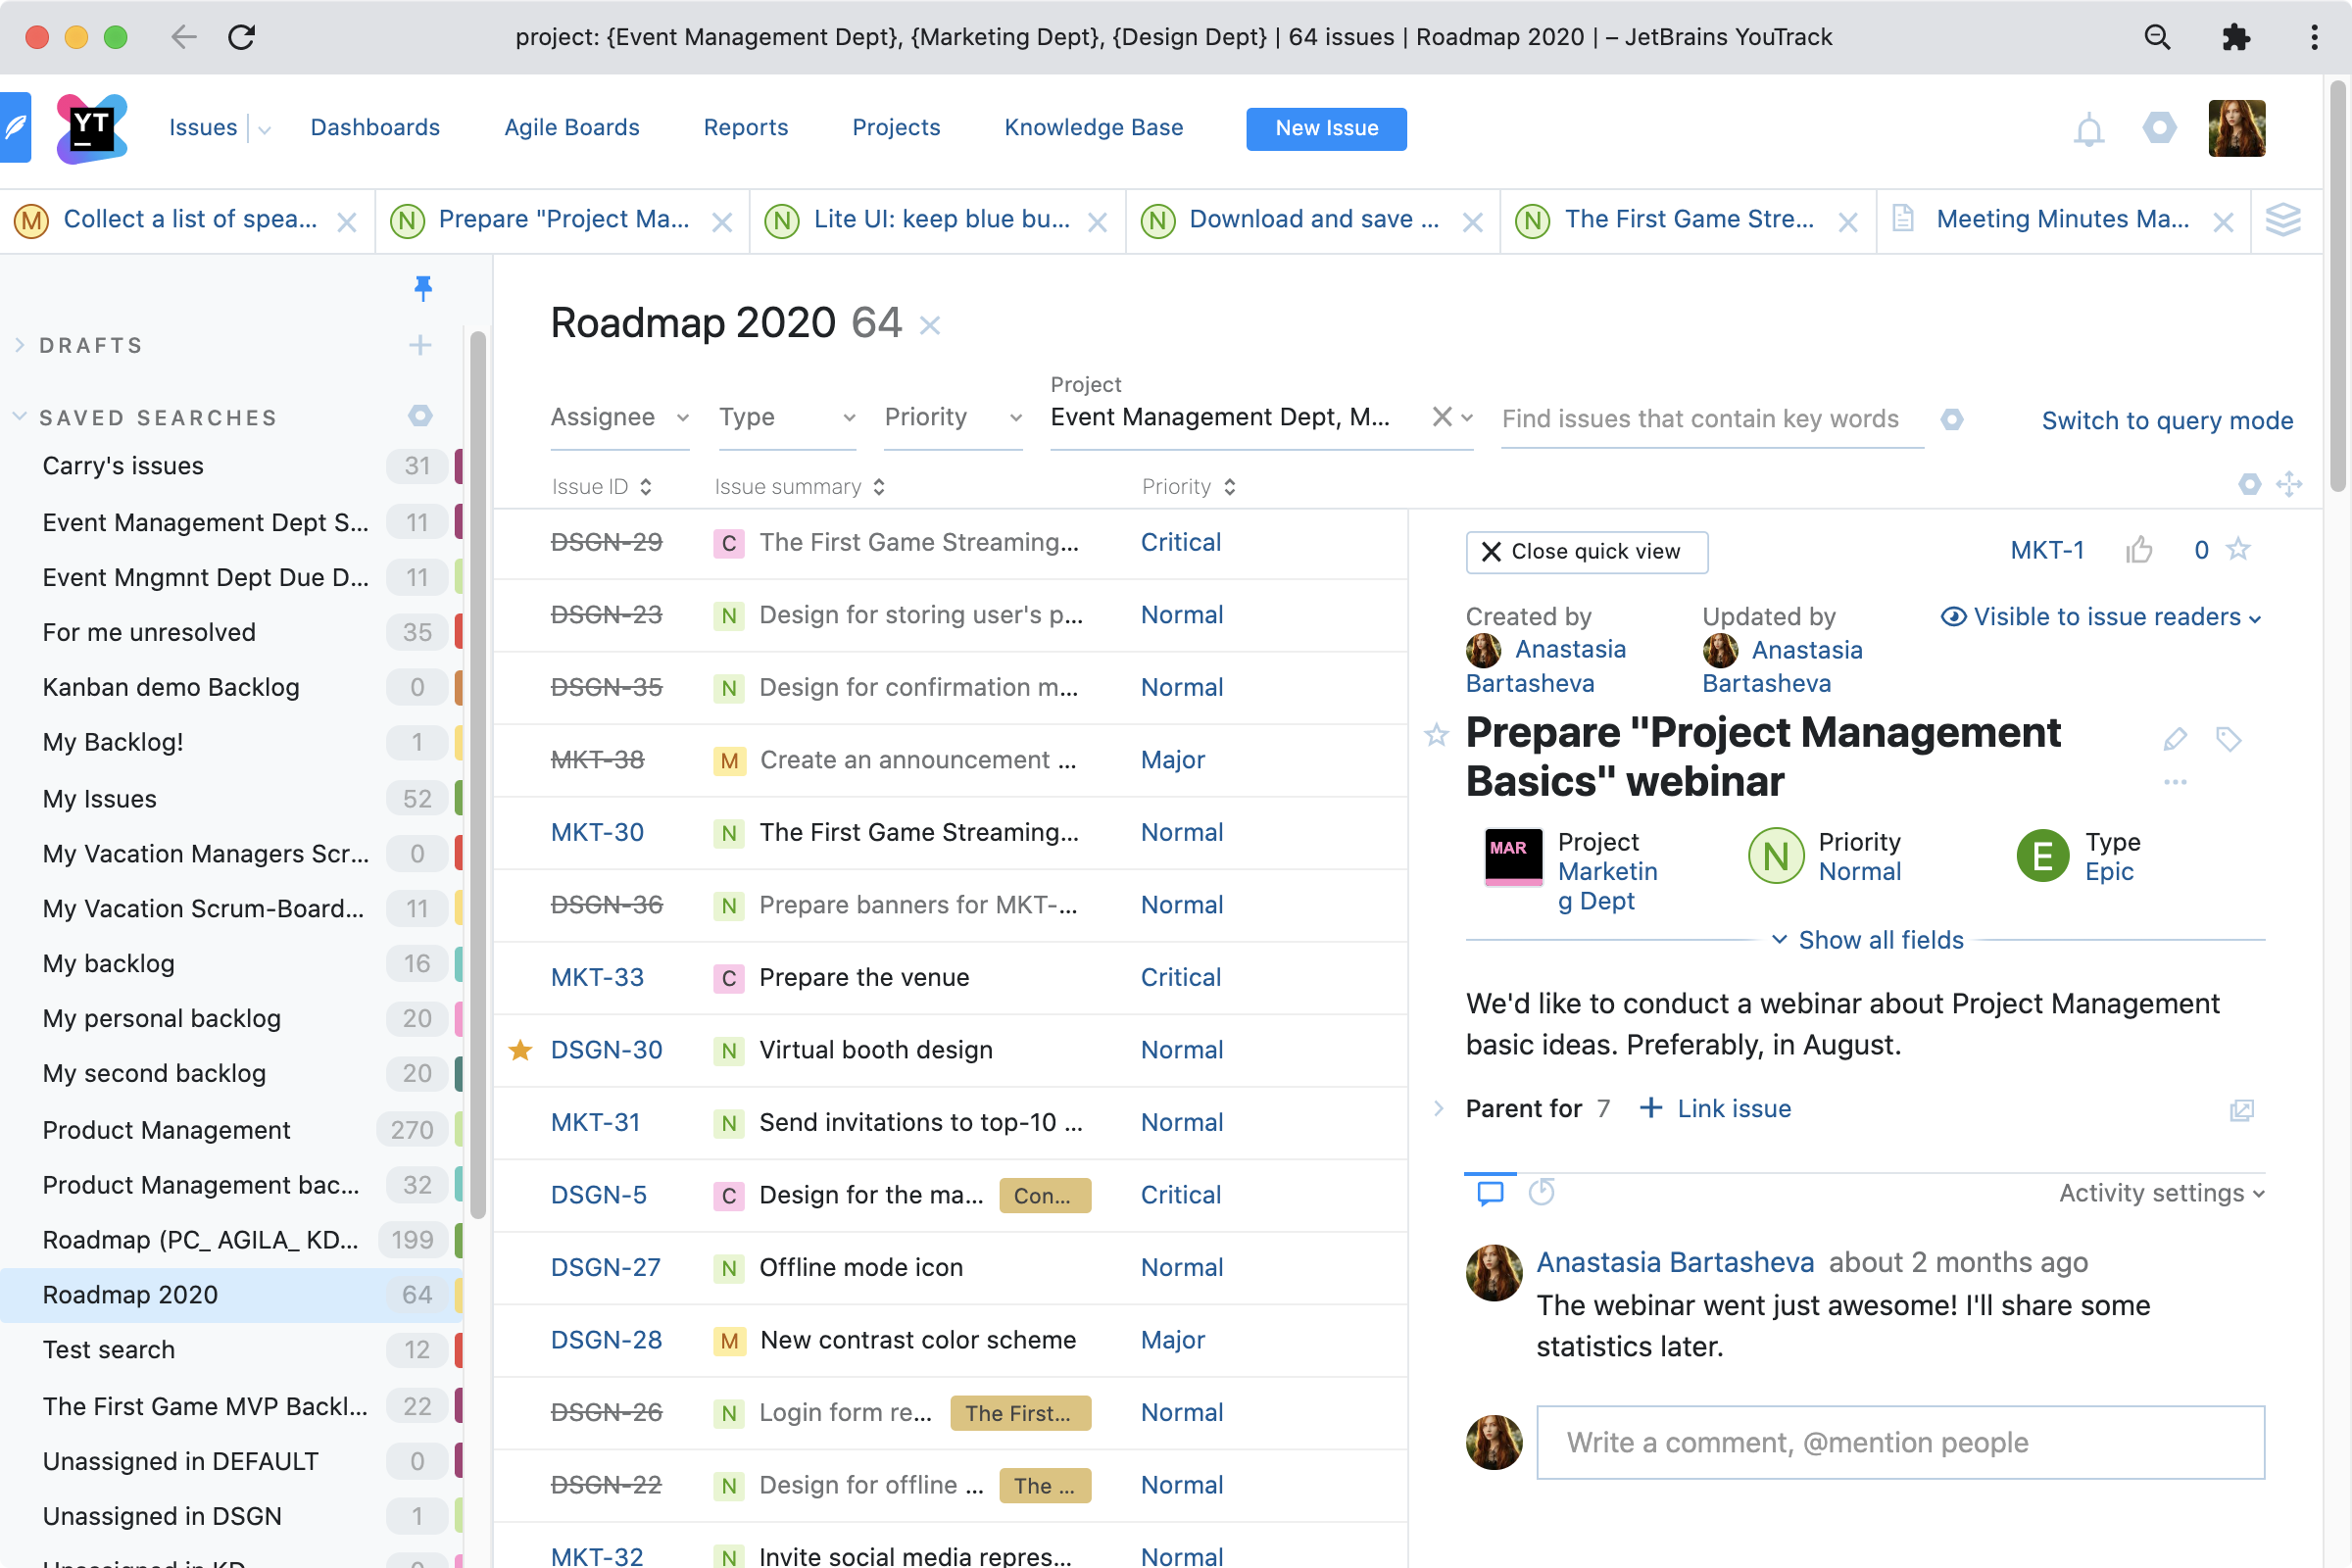Star issue MKT-1 in the quick view header
The image size is (2352, 1568).
2238,549
